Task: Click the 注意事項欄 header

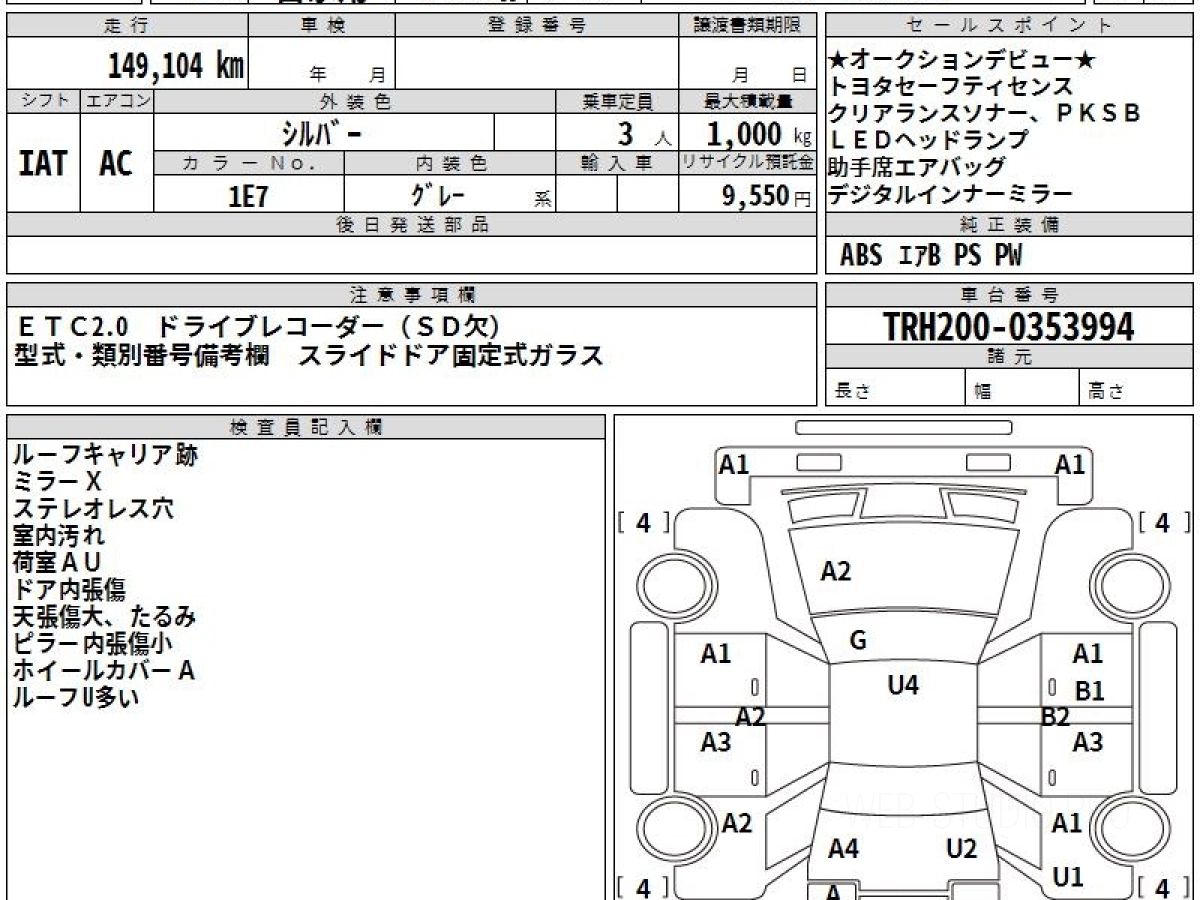Action: (x=412, y=295)
